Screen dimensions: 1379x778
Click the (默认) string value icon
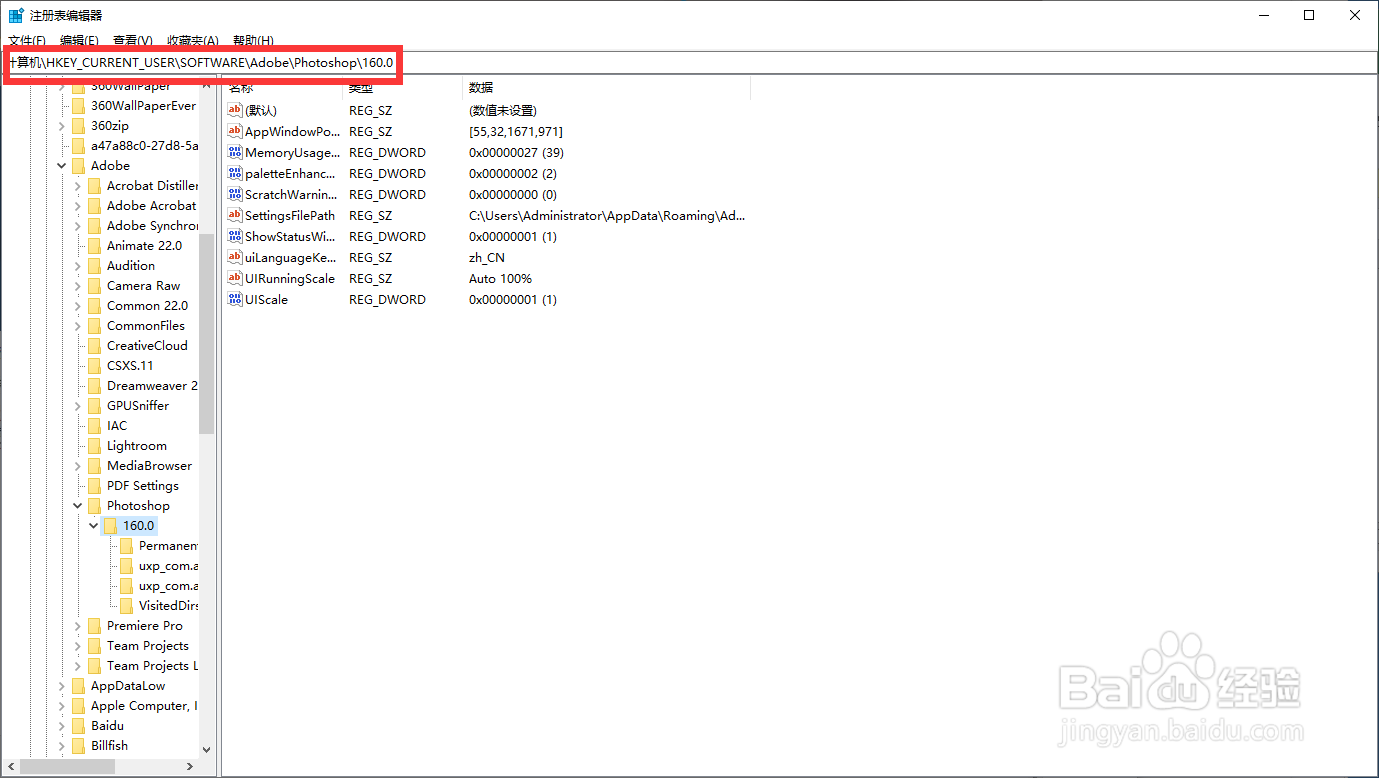coord(235,111)
